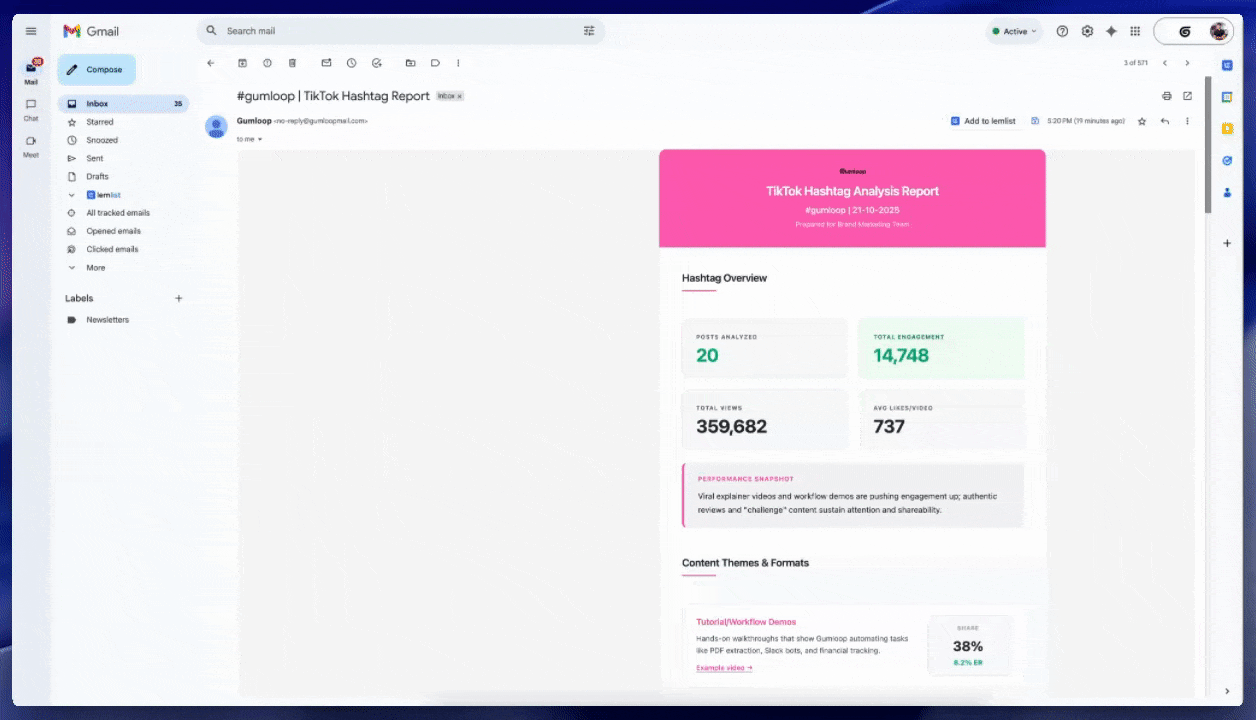The height and width of the screenshot is (720, 1256).
Task: Go back to inbox arrow
Action: click(210, 63)
